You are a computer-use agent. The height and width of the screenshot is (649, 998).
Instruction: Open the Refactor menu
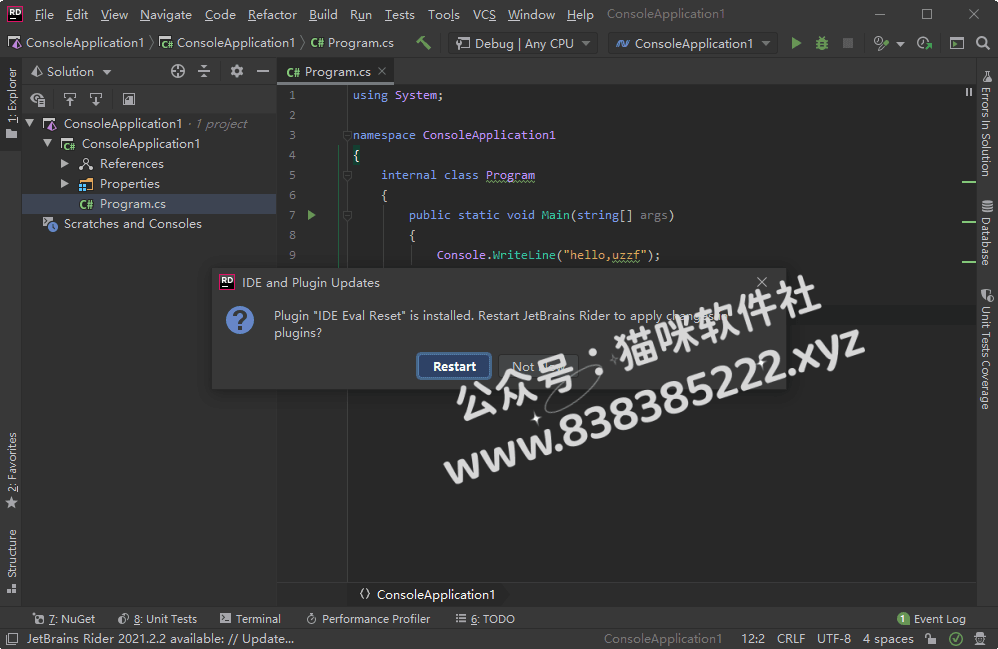click(x=272, y=14)
